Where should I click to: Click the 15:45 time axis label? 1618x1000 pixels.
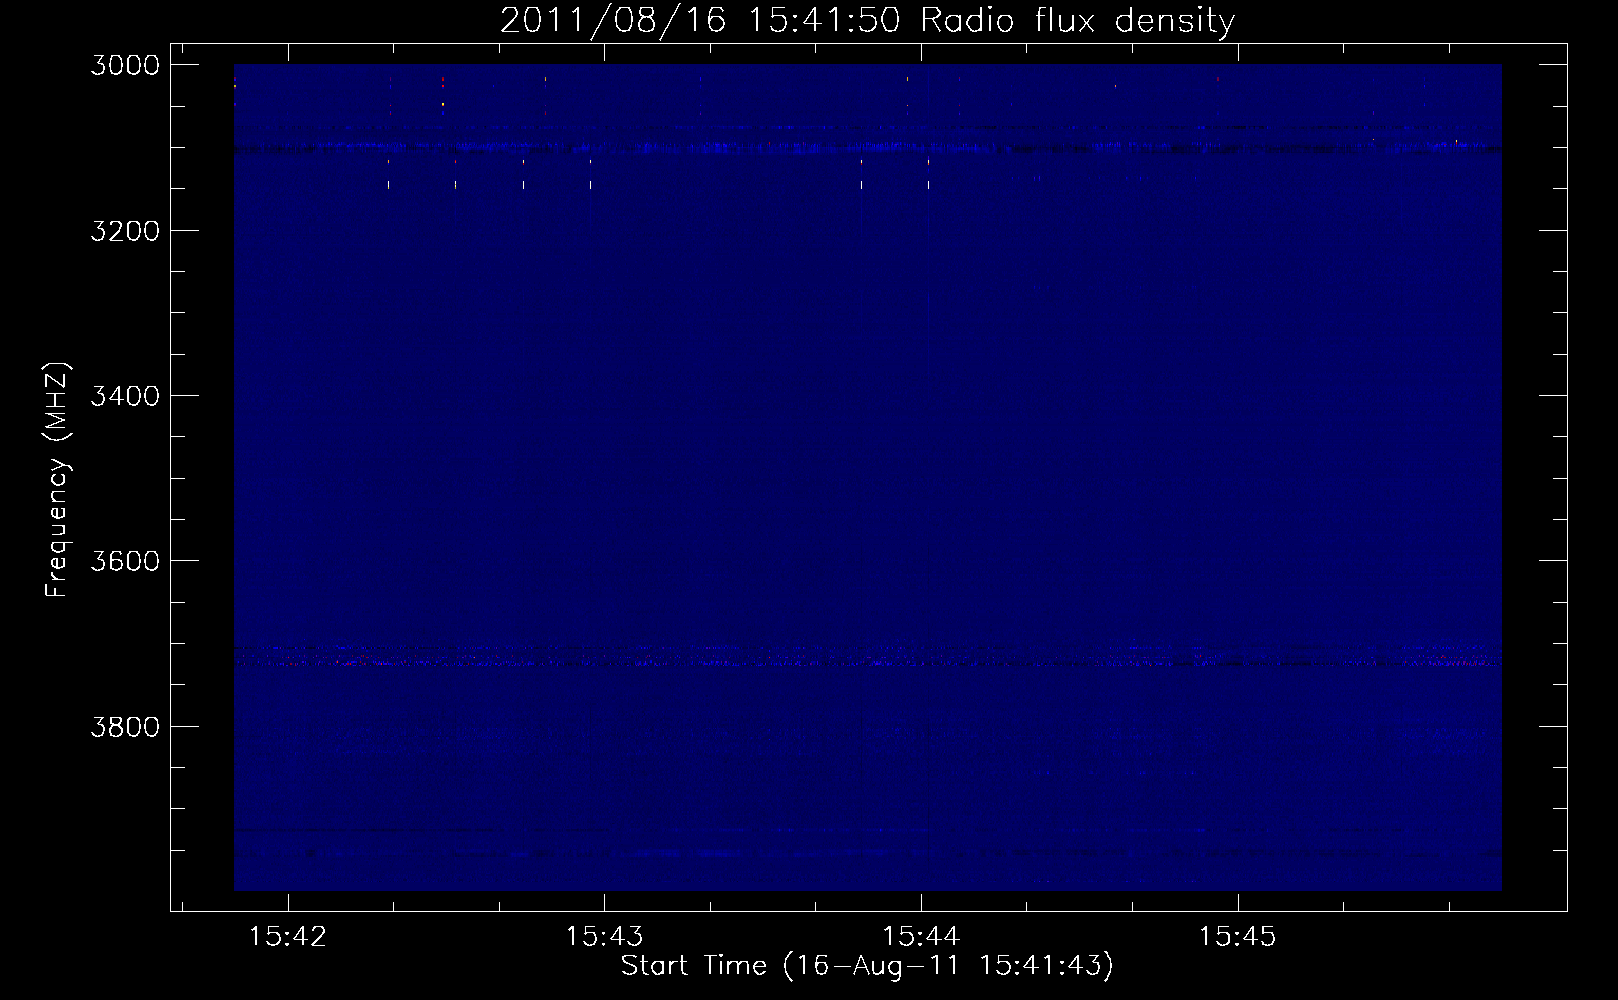[x=1238, y=937]
